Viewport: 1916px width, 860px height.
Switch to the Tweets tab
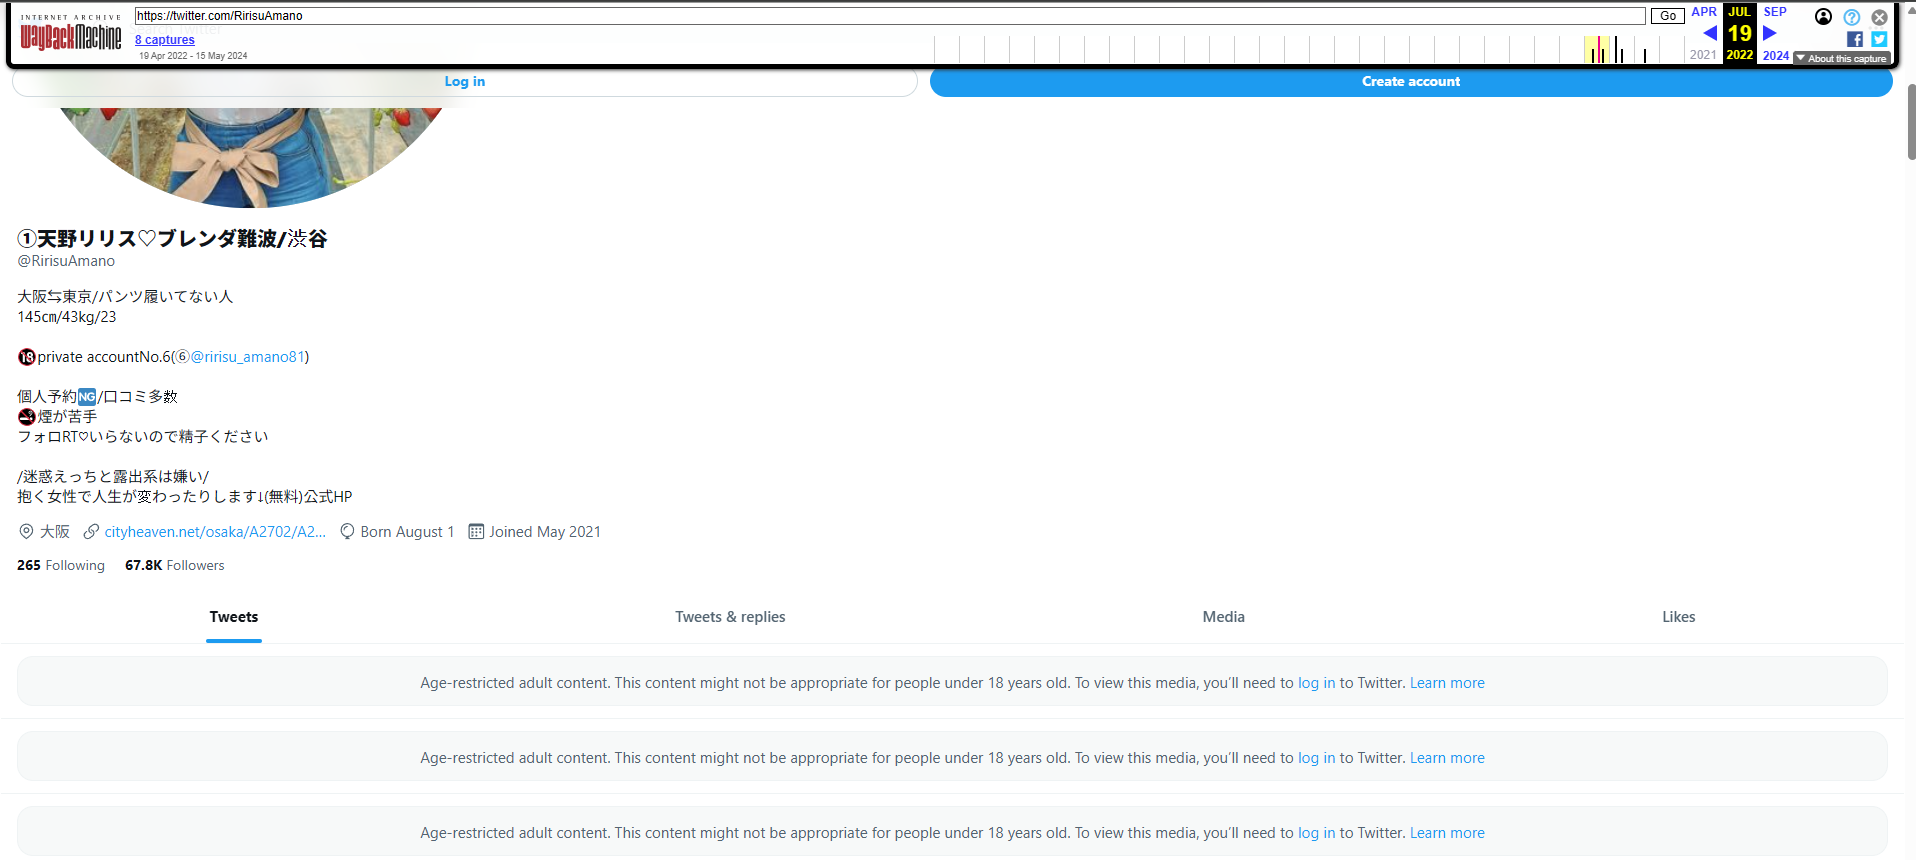pyautogui.click(x=234, y=617)
